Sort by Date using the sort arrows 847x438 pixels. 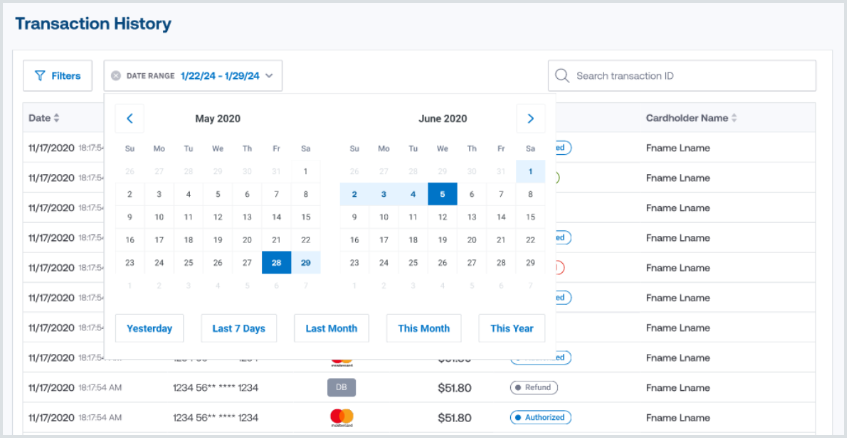(x=57, y=118)
